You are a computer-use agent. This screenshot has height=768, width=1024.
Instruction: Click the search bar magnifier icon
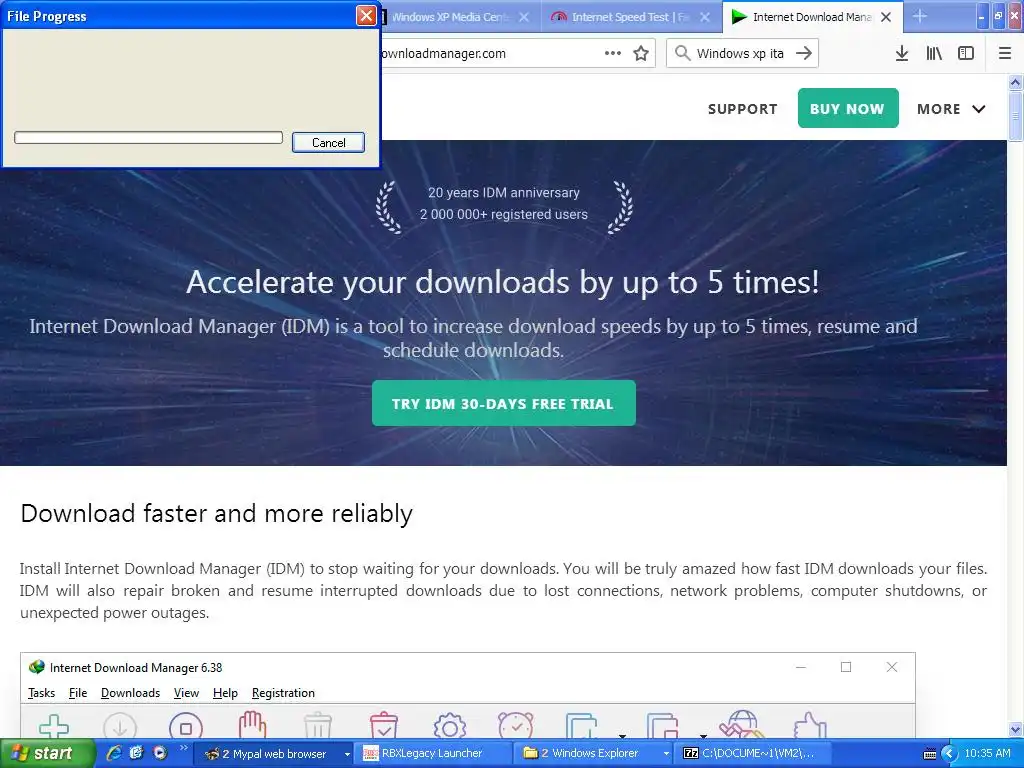point(682,53)
